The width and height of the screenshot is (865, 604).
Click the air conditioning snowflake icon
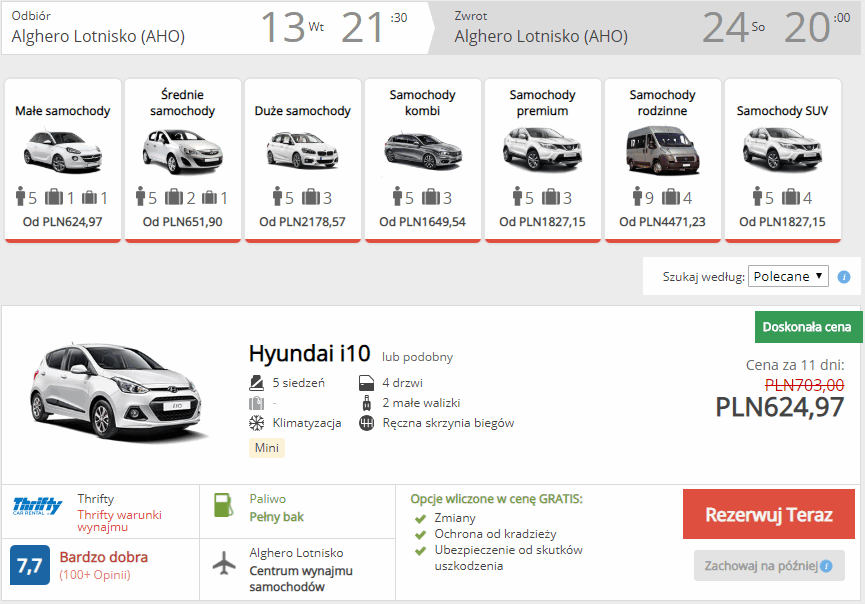click(x=256, y=422)
